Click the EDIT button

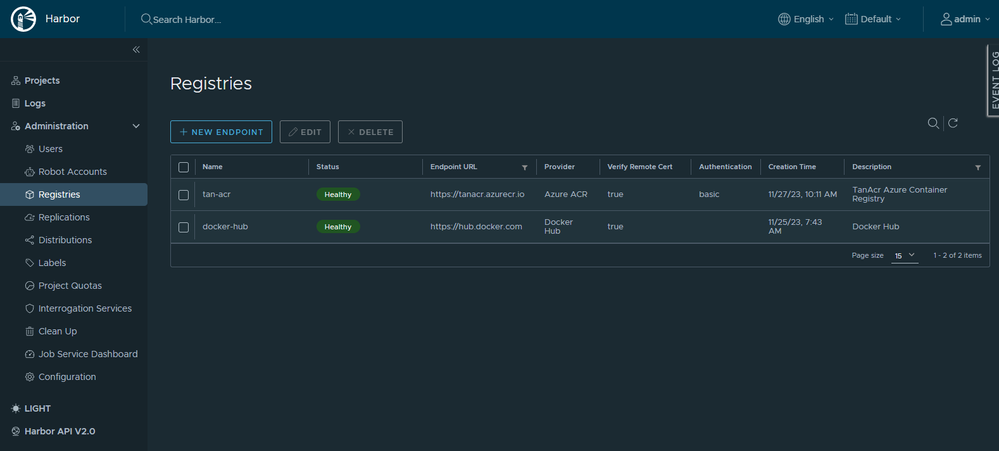coord(305,132)
